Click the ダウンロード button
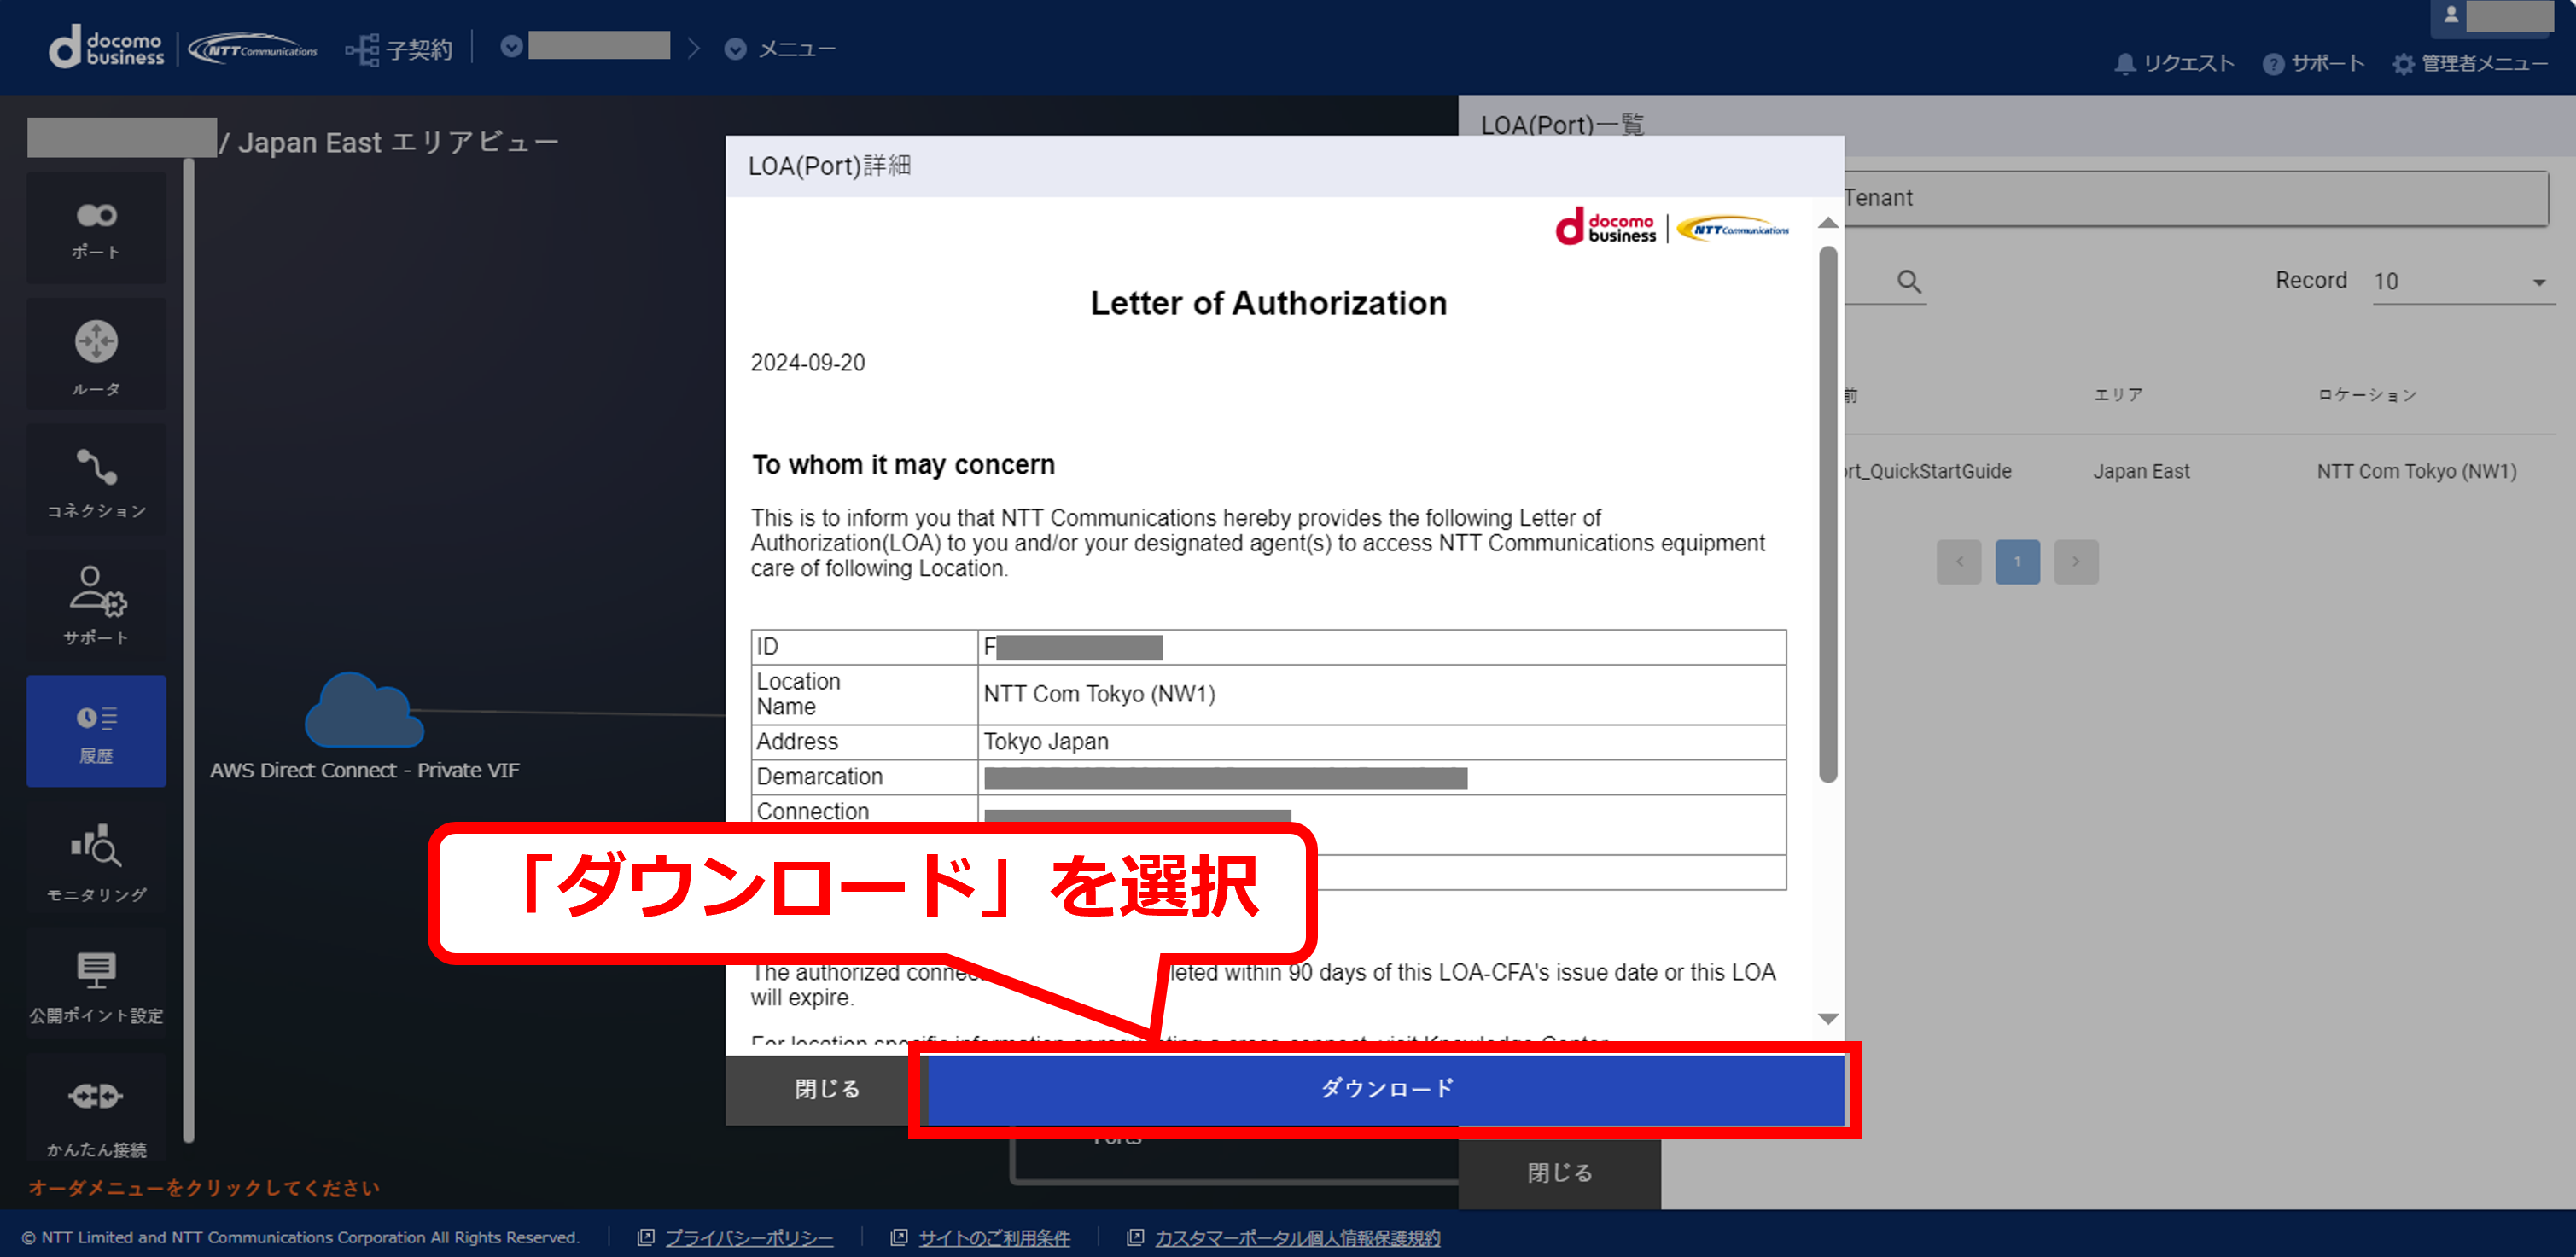Viewport: 2576px width, 1257px height. 1386,1088
